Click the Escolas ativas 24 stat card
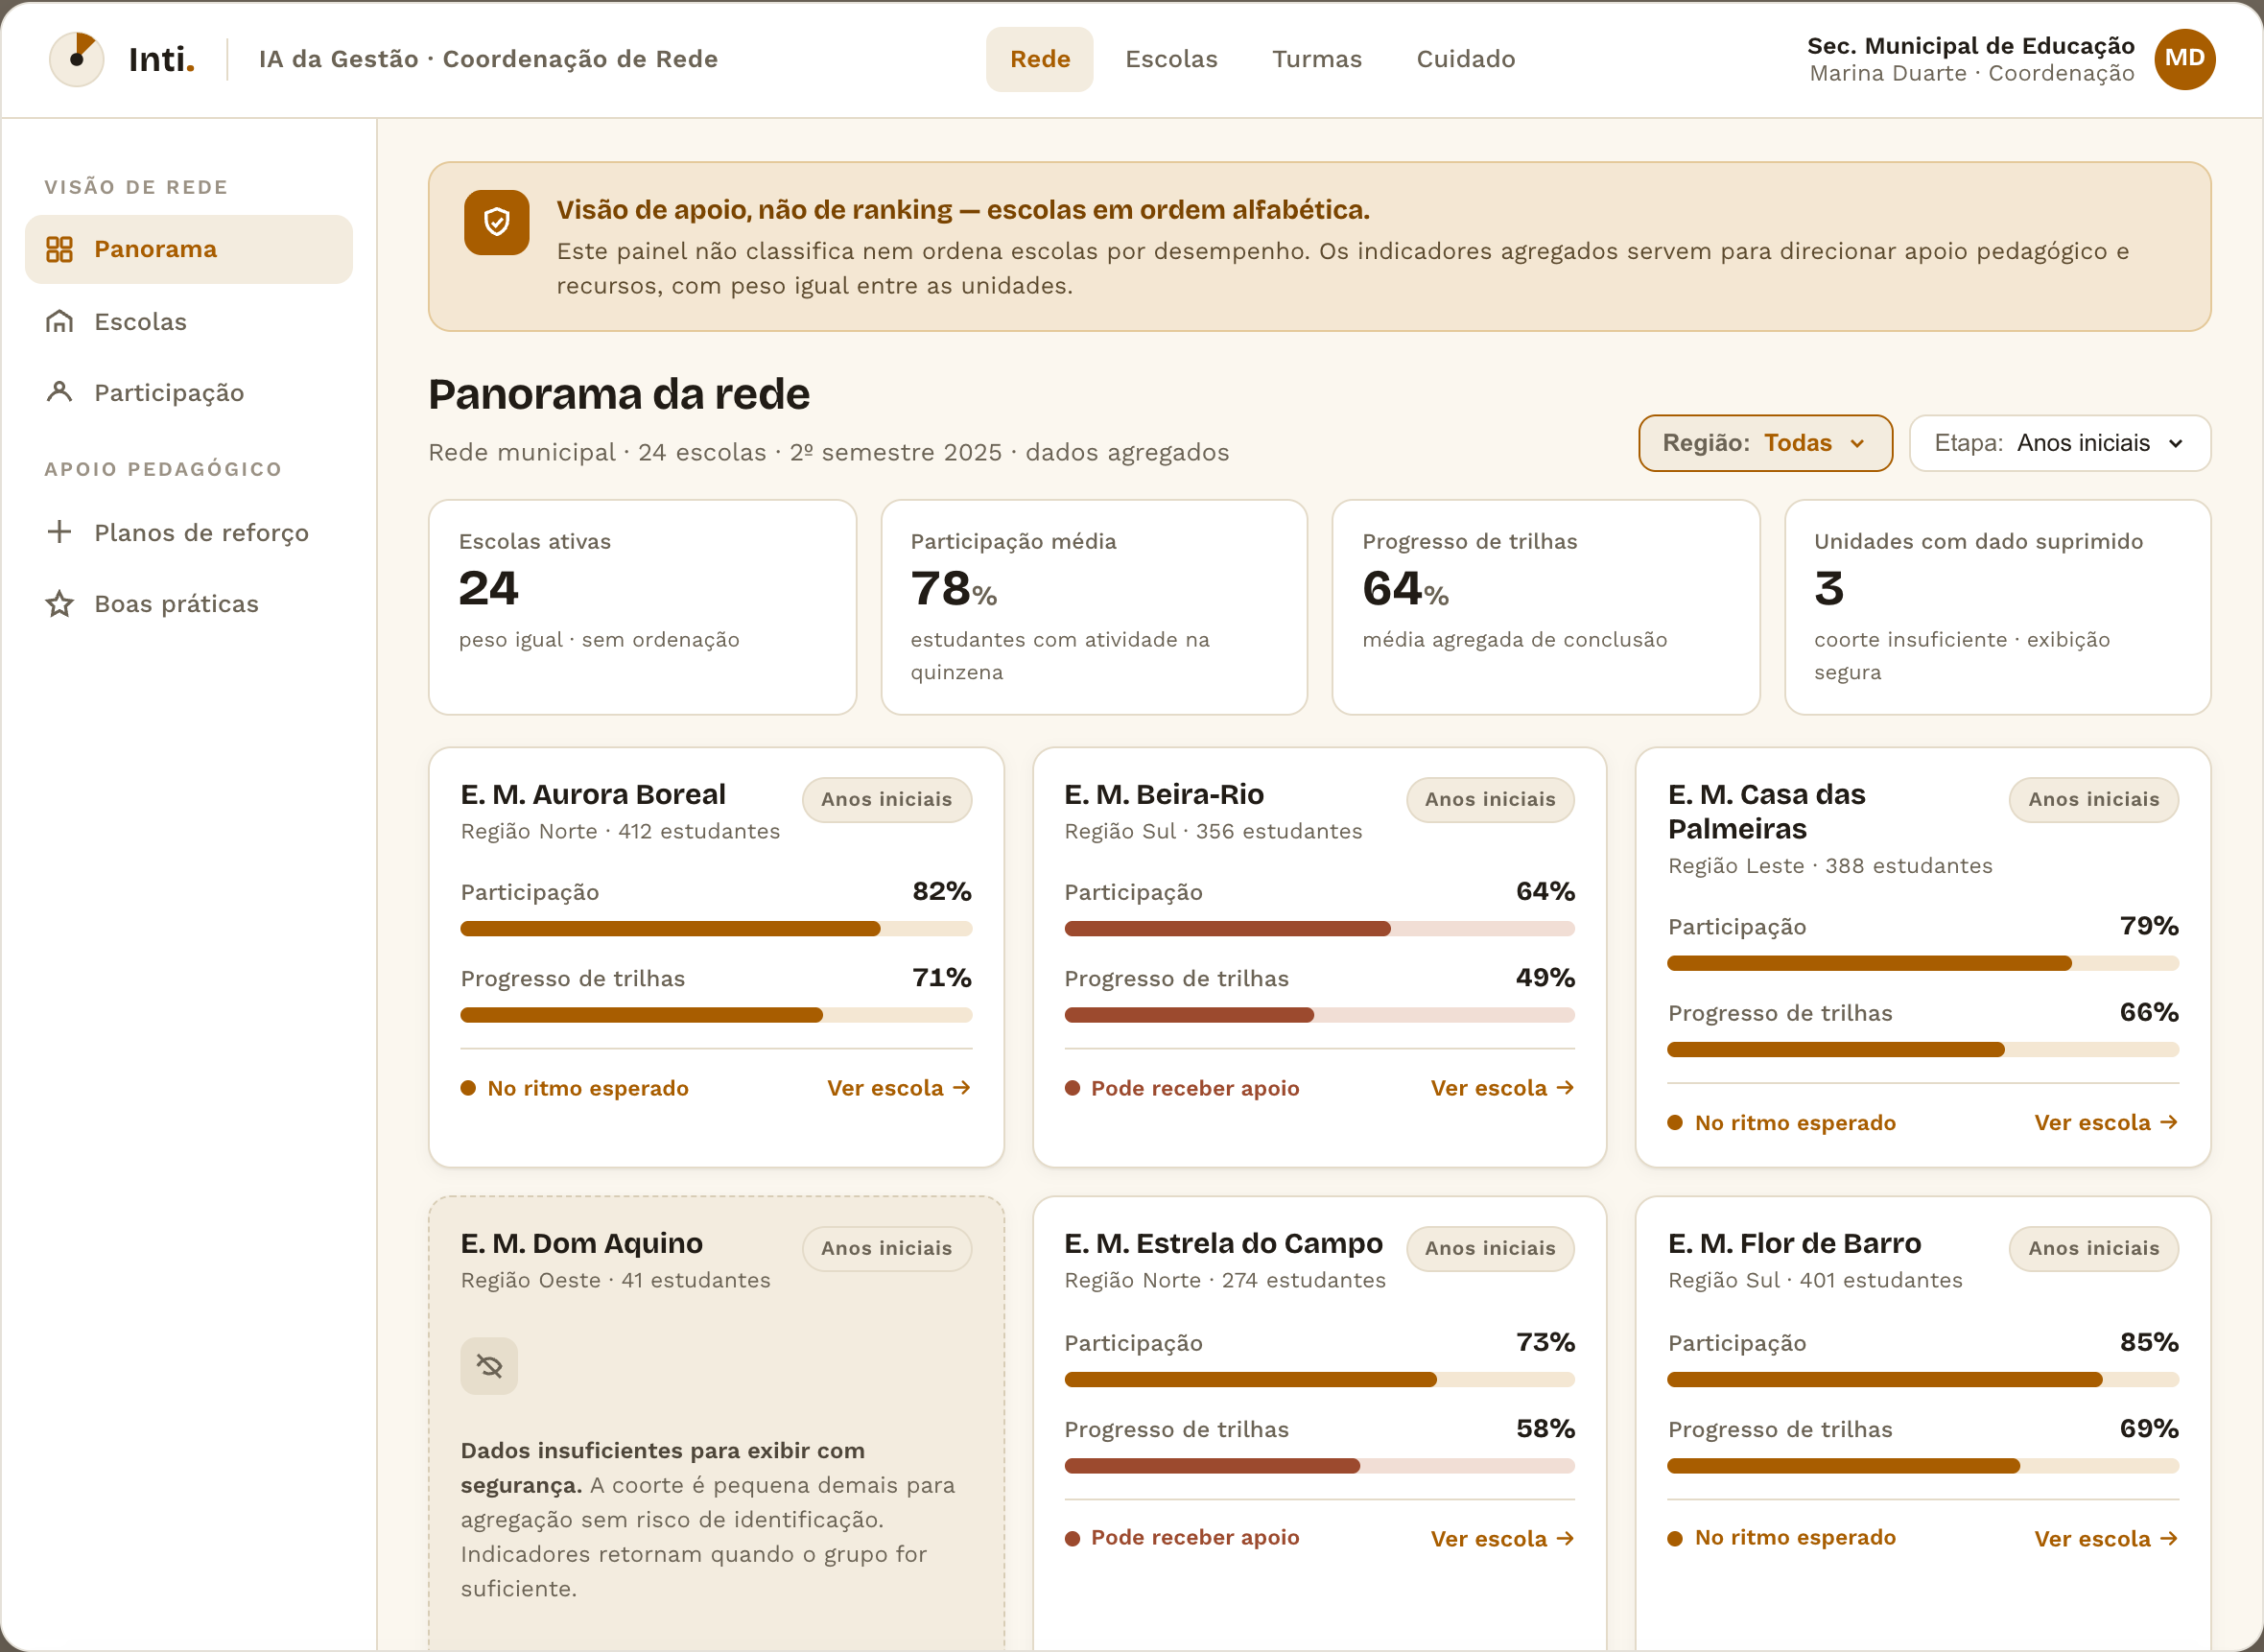The height and width of the screenshot is (1652, 2264). (x=642, y=607)
